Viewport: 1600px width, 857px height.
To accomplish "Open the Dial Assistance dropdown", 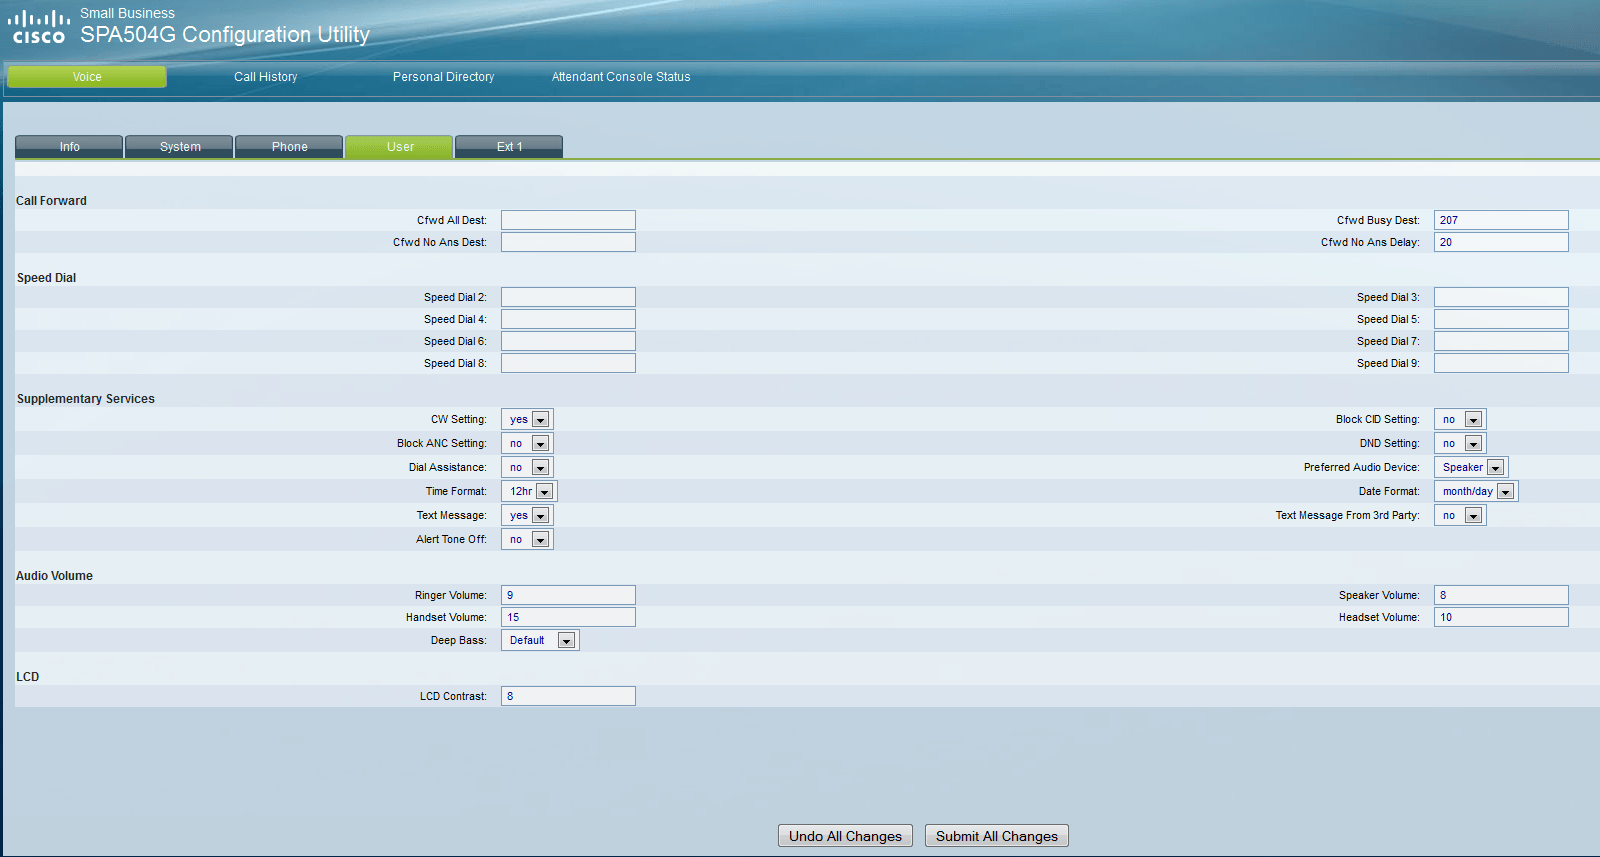I will (527, 467).
